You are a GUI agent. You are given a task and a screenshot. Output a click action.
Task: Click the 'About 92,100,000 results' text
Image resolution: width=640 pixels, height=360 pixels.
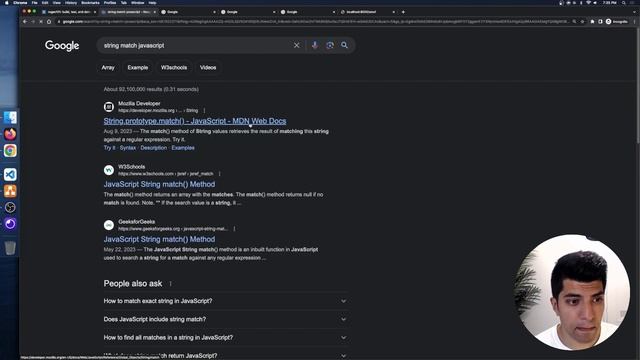tap(151, 89)
